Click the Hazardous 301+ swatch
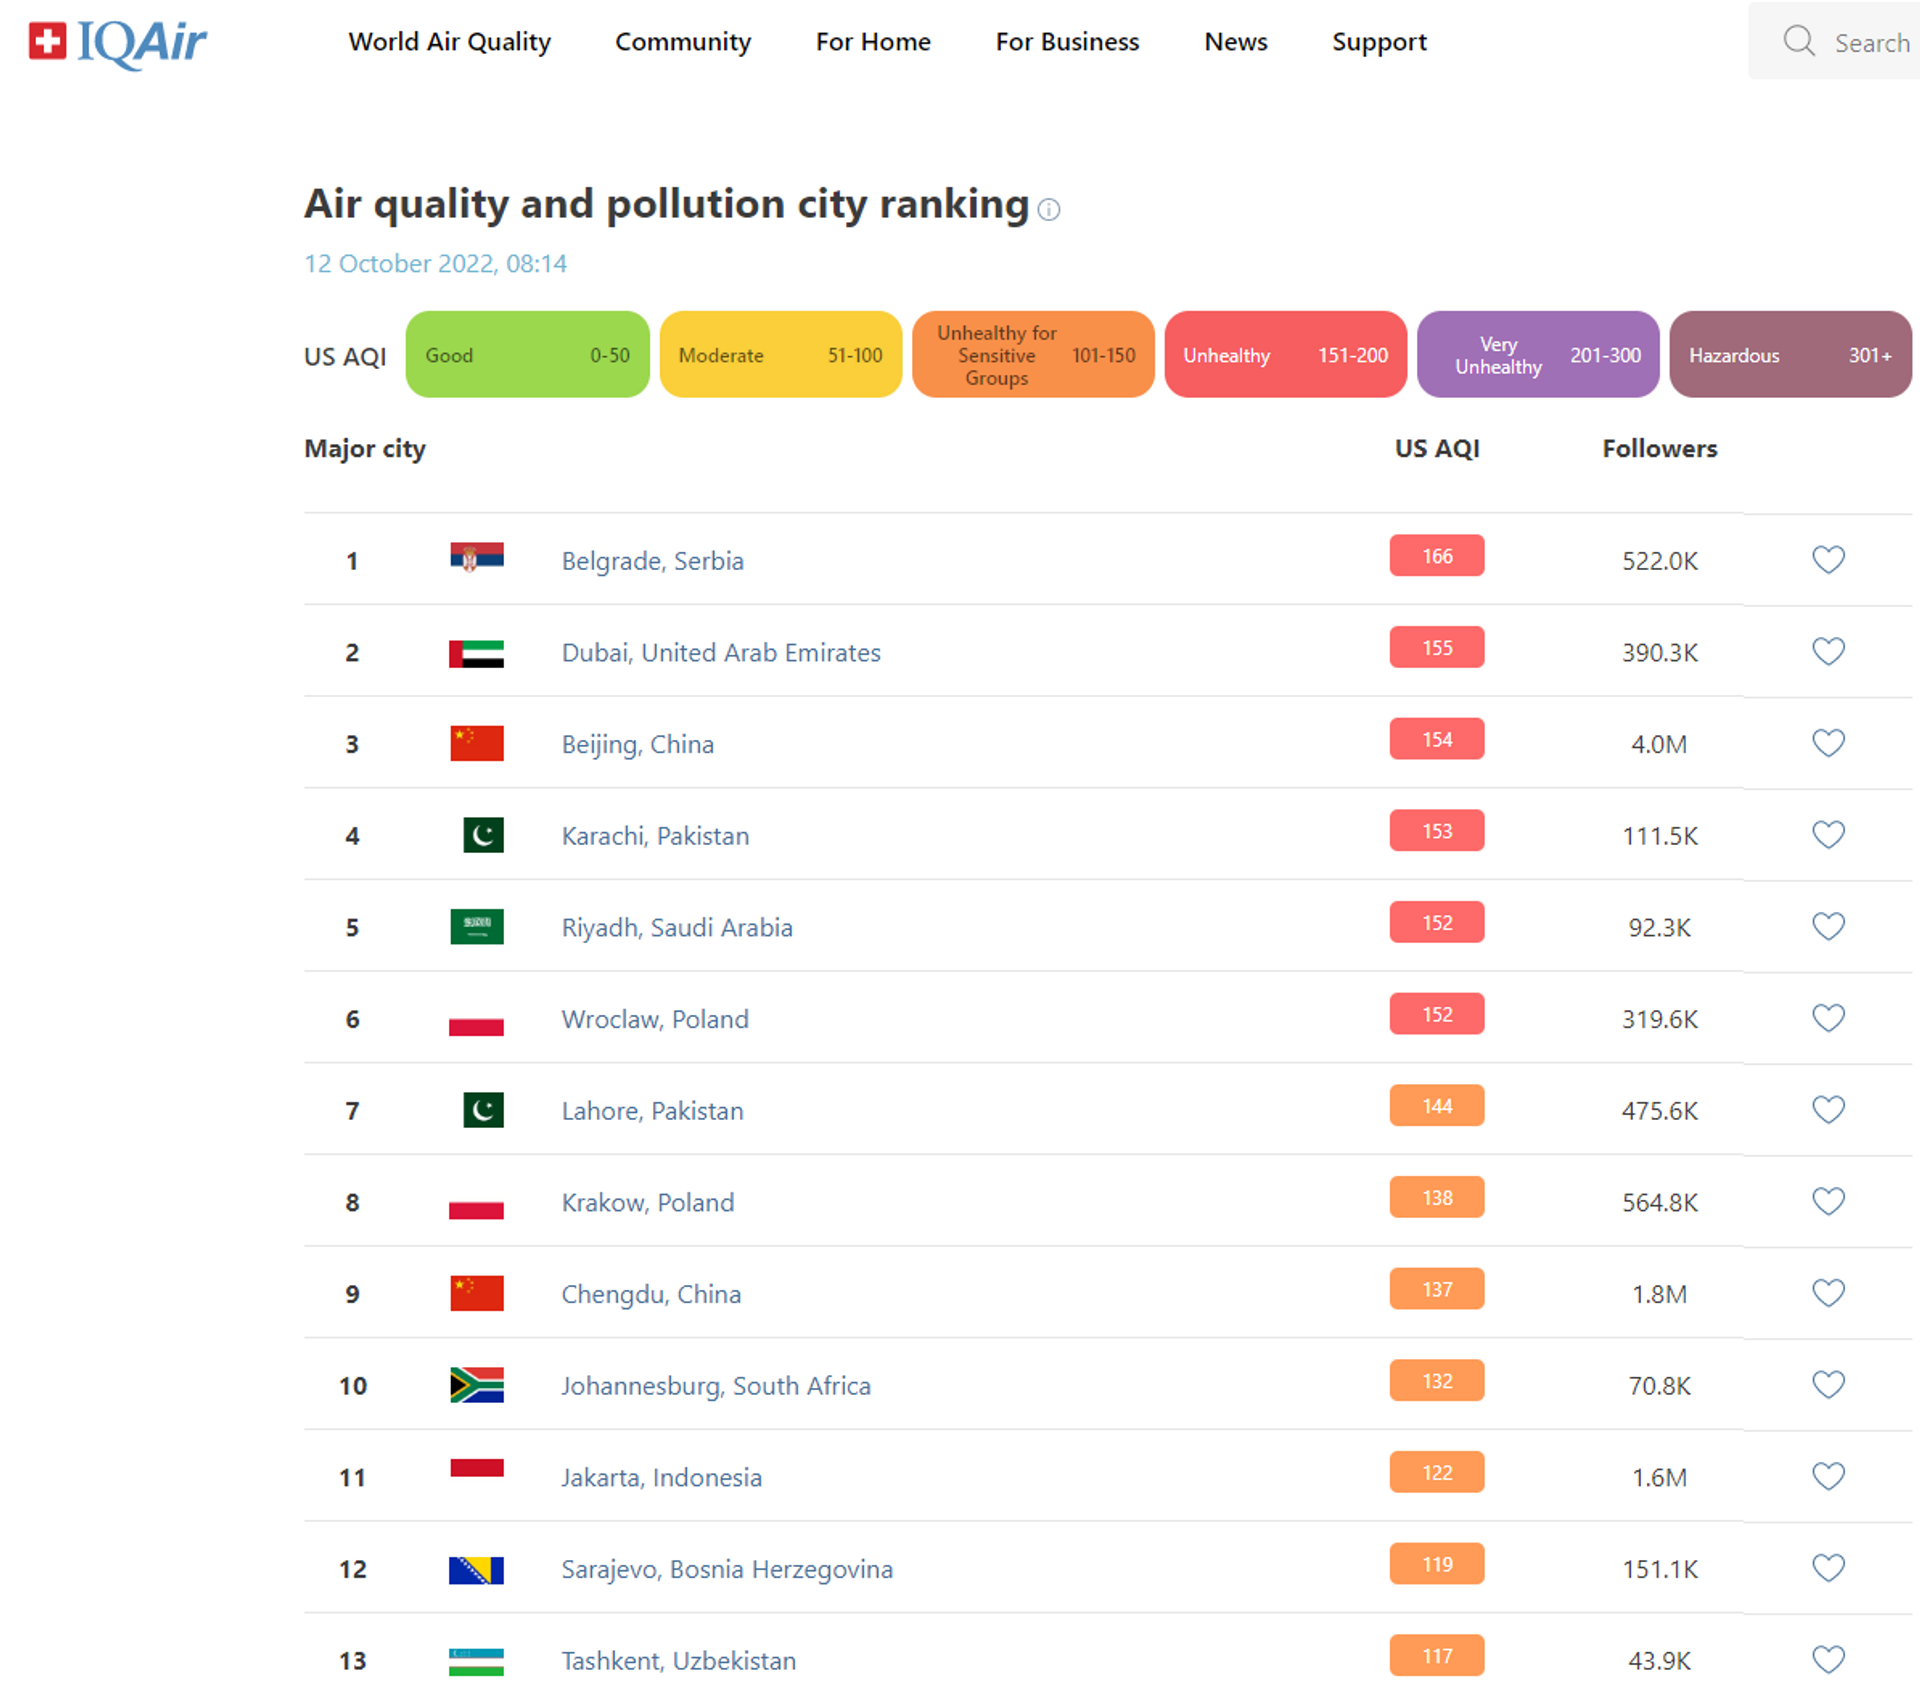This screenshot has height=1682, width=1920. [x=1790, y=354]
